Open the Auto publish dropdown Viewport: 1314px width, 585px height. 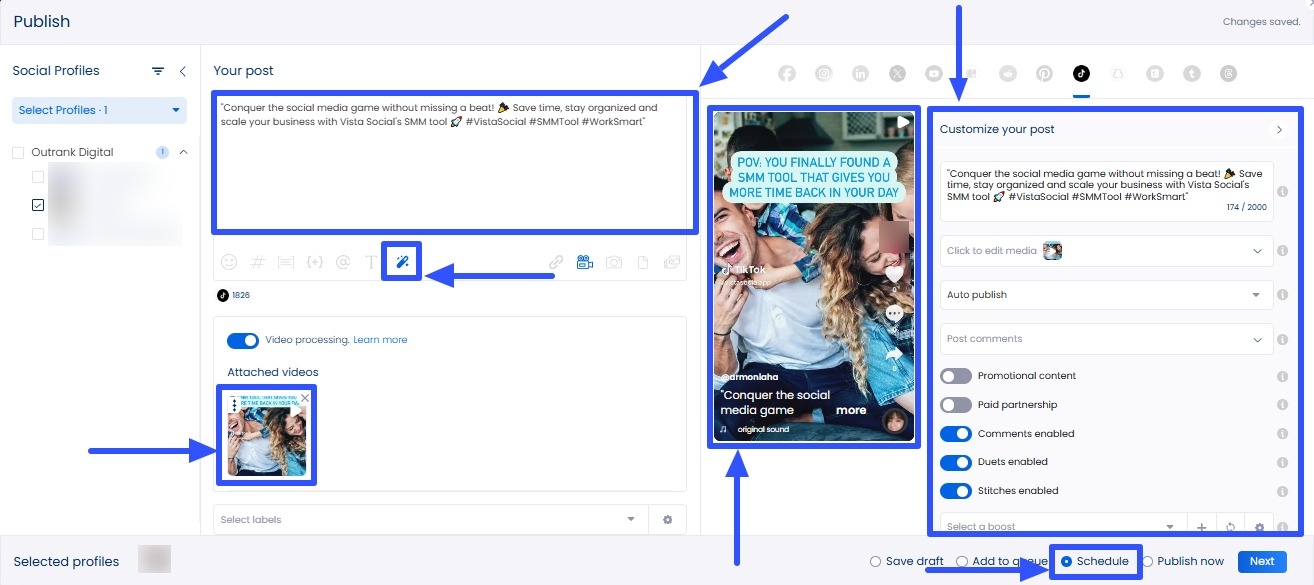tap(1105, 295)
